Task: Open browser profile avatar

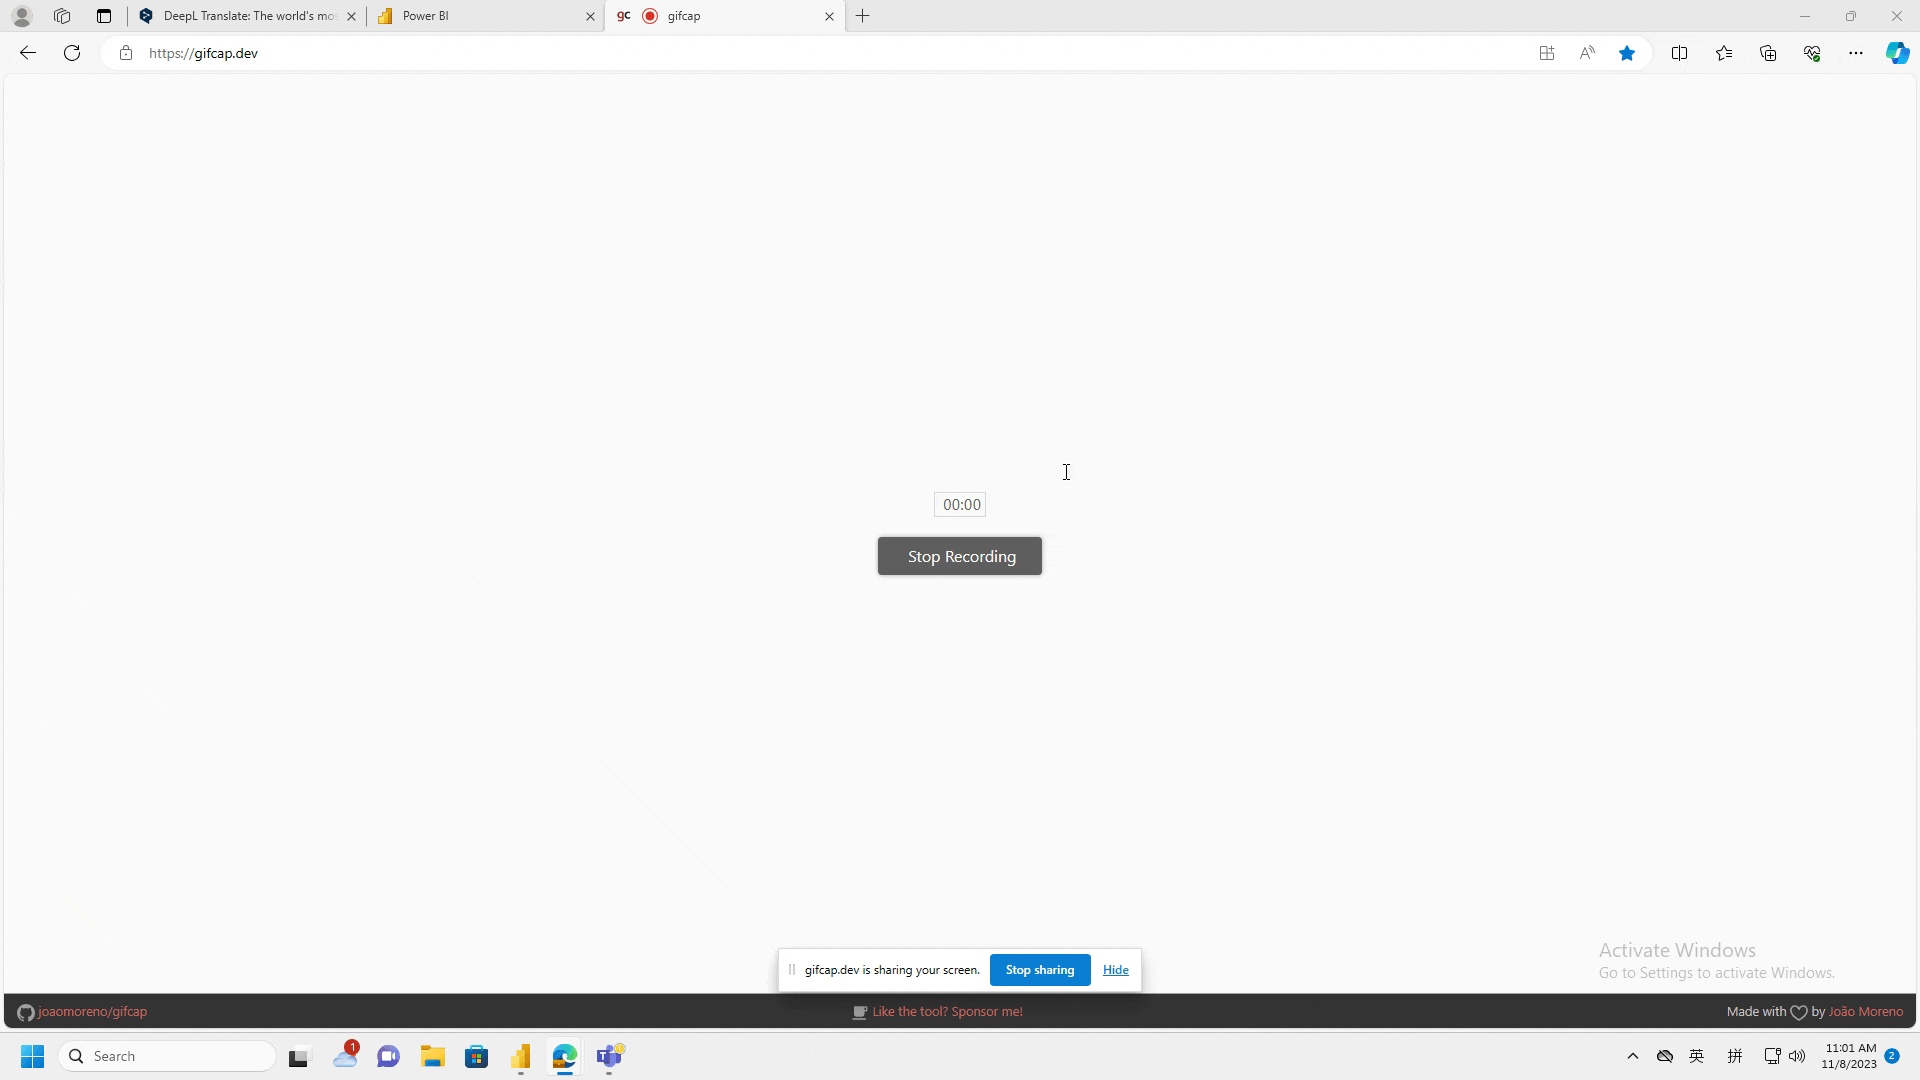Action: point(22,16)
